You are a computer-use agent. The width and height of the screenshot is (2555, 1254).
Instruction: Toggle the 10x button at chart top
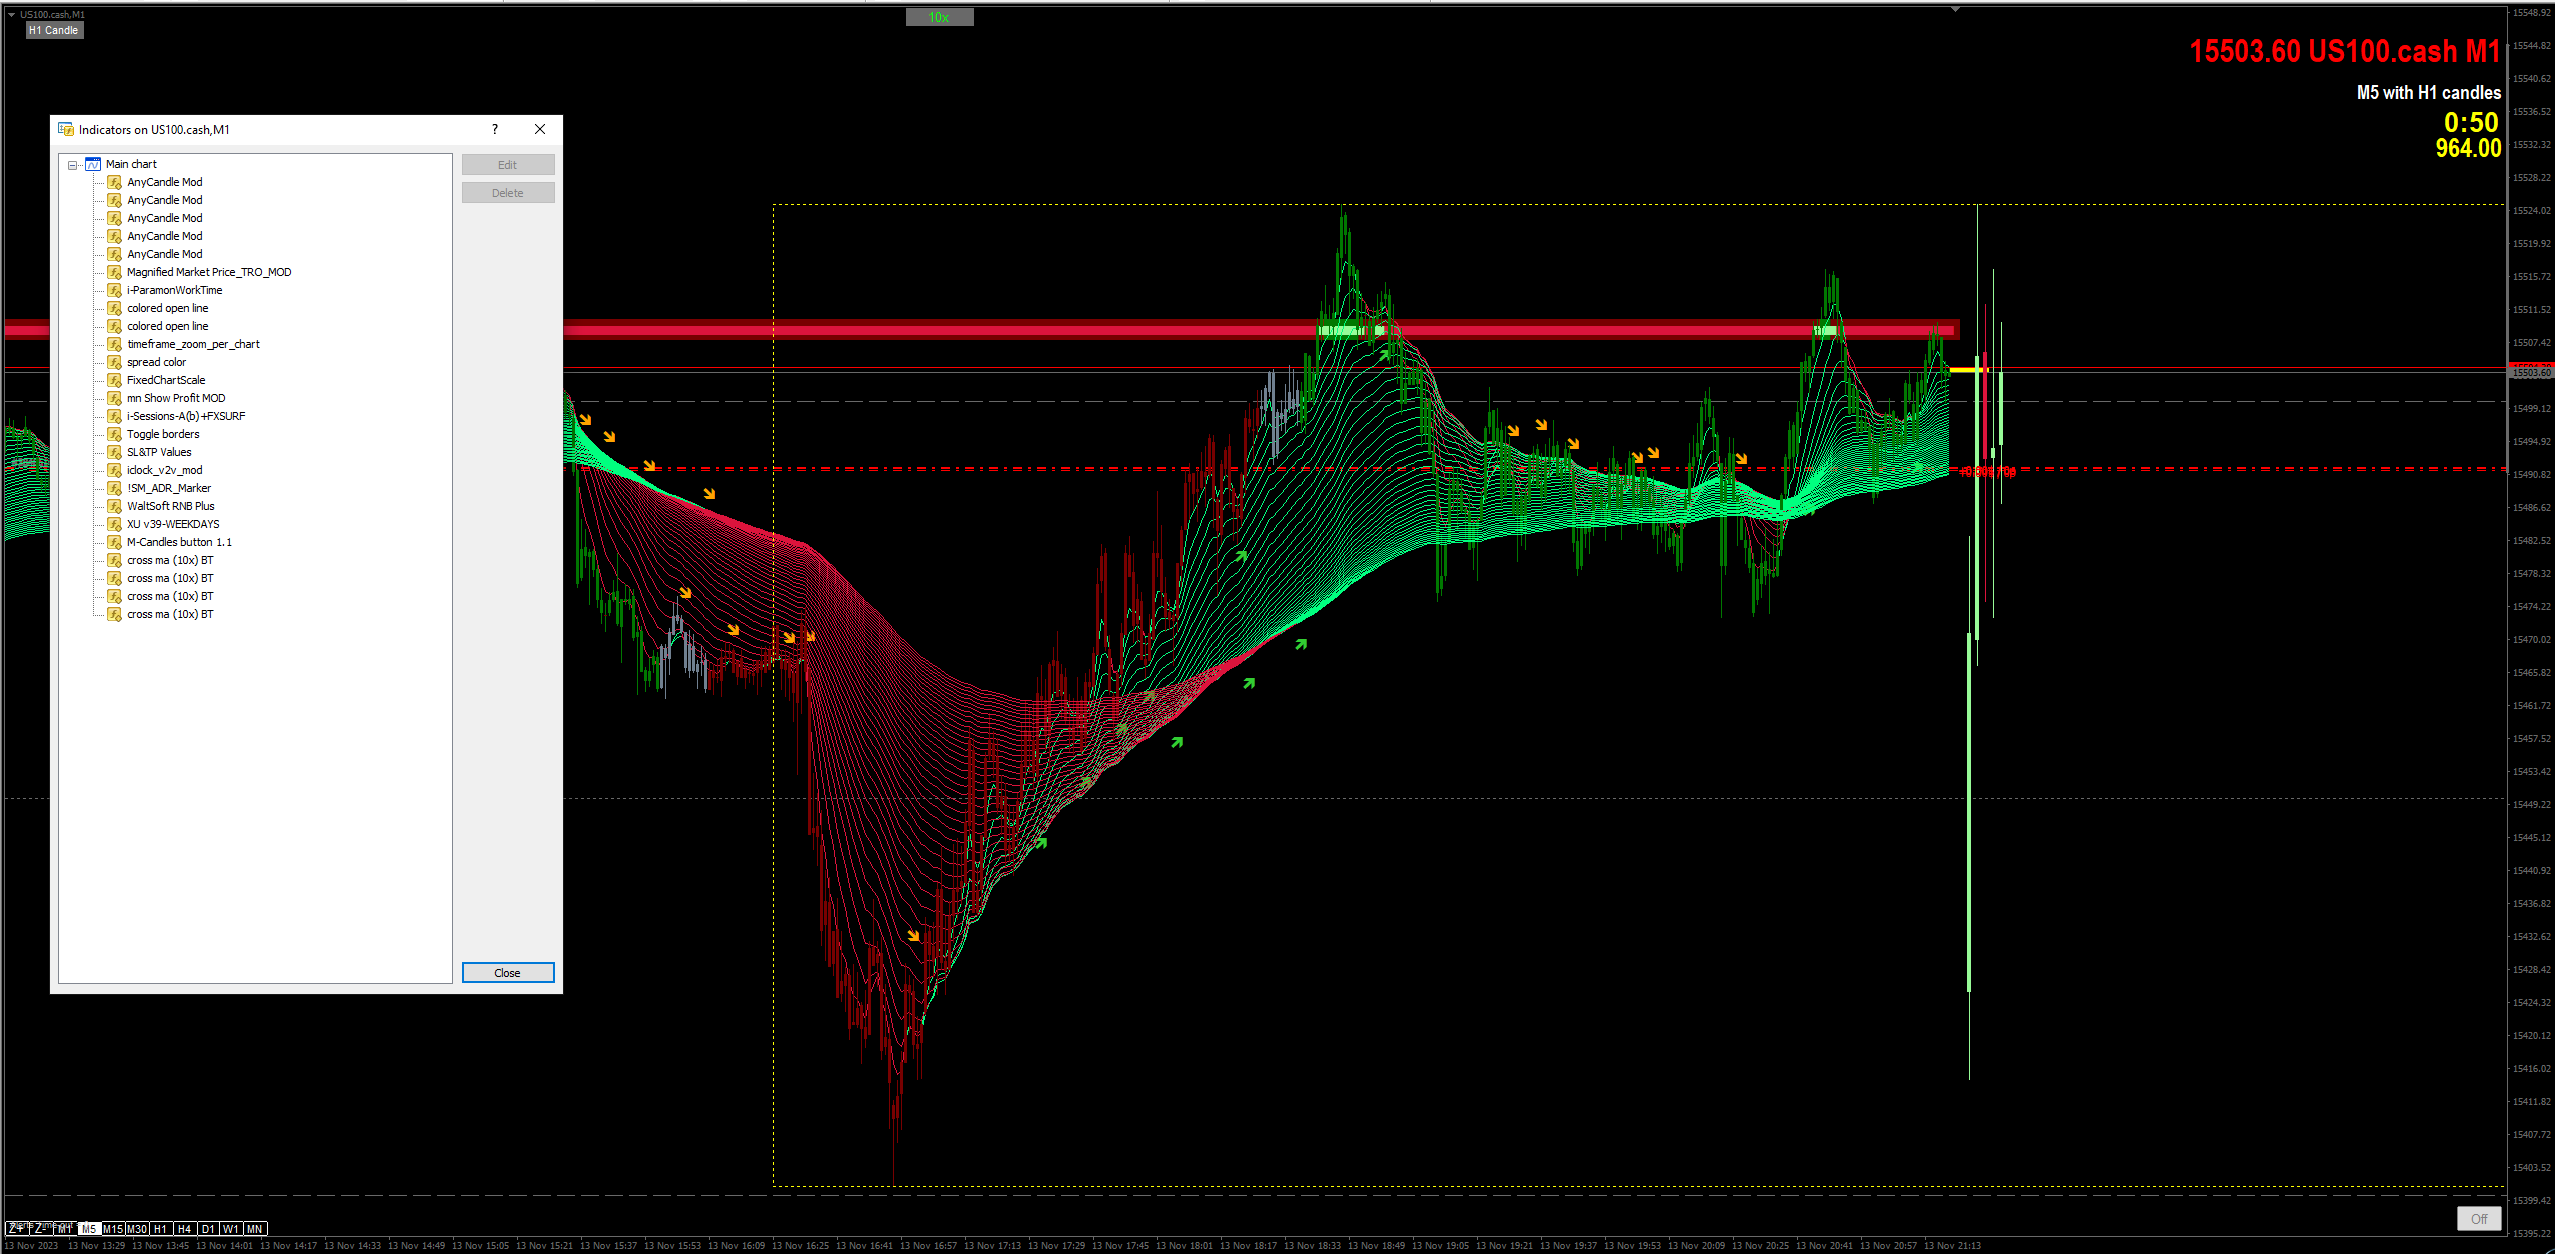[939, 17]
